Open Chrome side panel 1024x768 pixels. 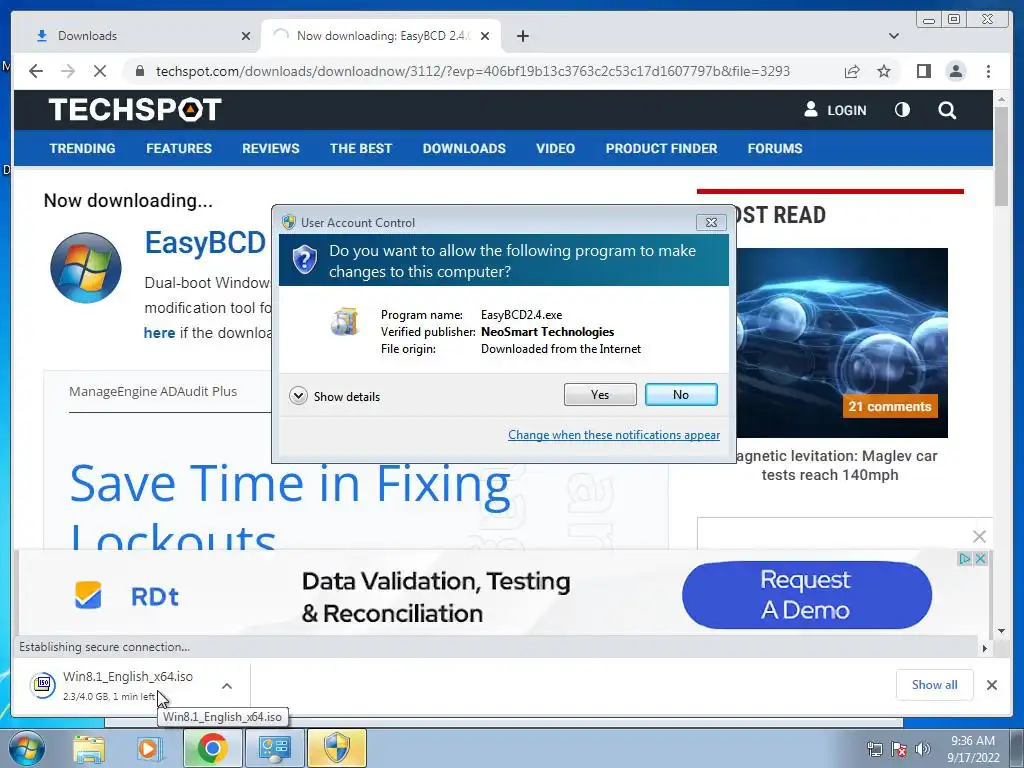coord(923,71)
